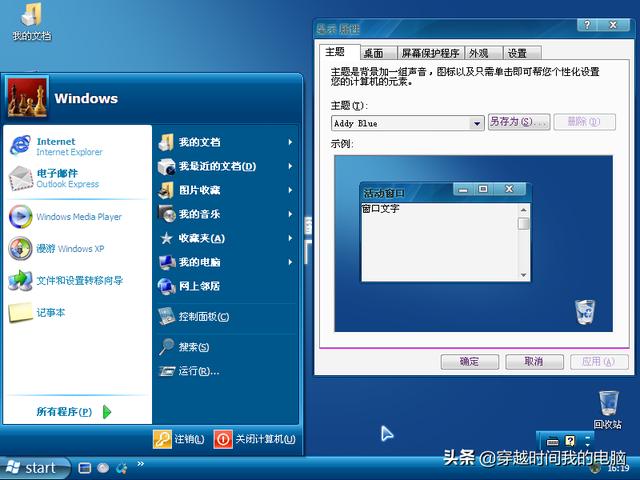The image size is (640, 480).
Task: Click scroll down arrow in preview window
Action: click(523, 275)
